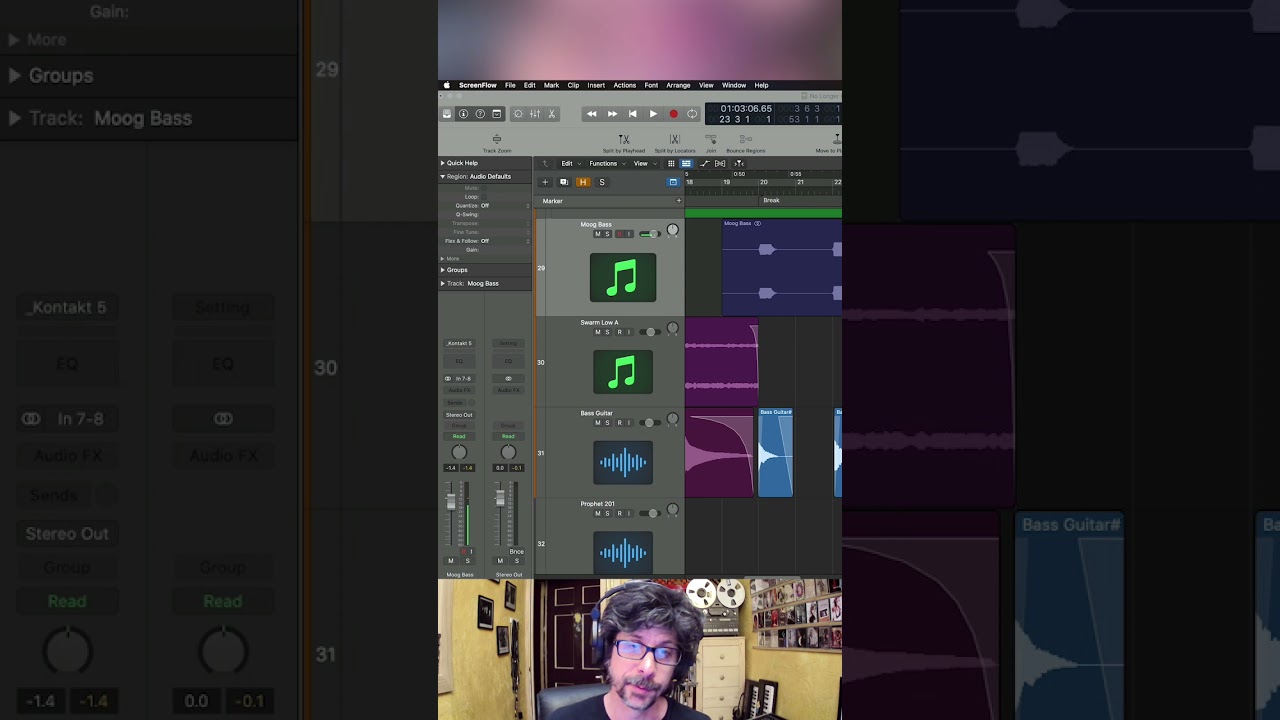Viewport: 1280px width, 720px height.
Task: Click the Stereo Out output slot
Action: click(x=459, y=415)
